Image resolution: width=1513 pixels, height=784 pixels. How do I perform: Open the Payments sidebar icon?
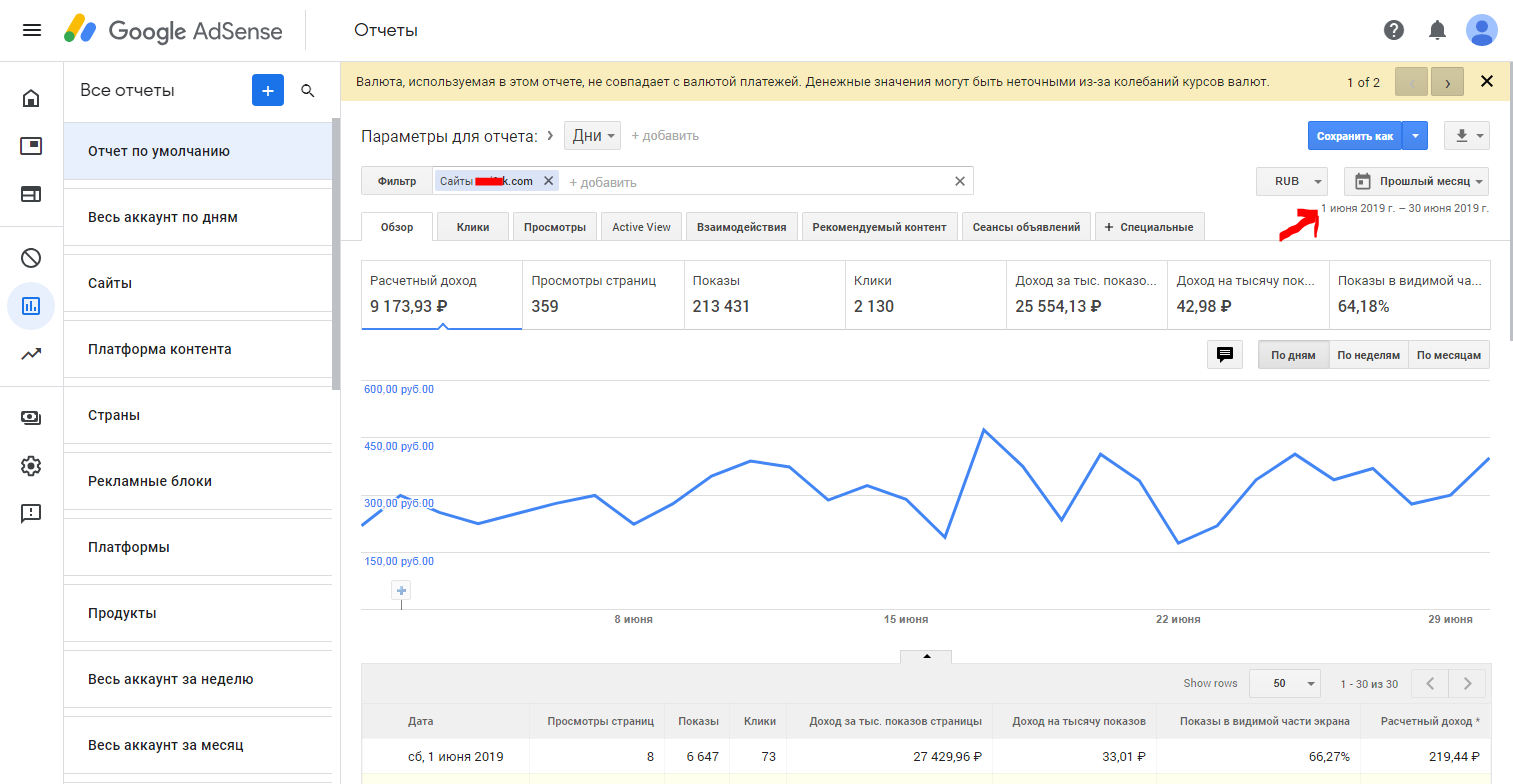click(x=31, y=418)
